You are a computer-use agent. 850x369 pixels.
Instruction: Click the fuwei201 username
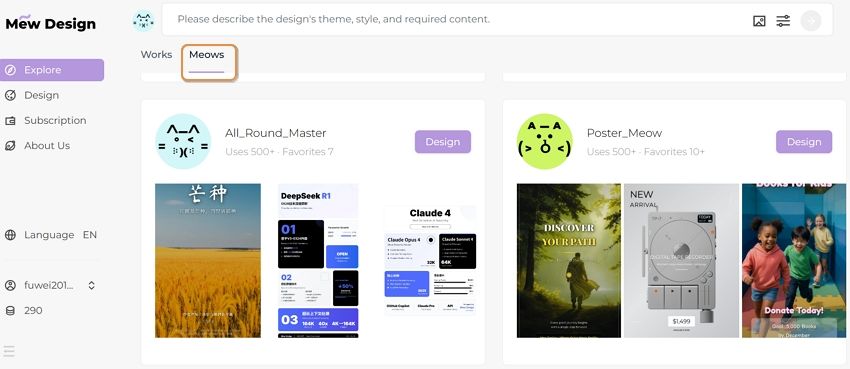click(49, 285)
